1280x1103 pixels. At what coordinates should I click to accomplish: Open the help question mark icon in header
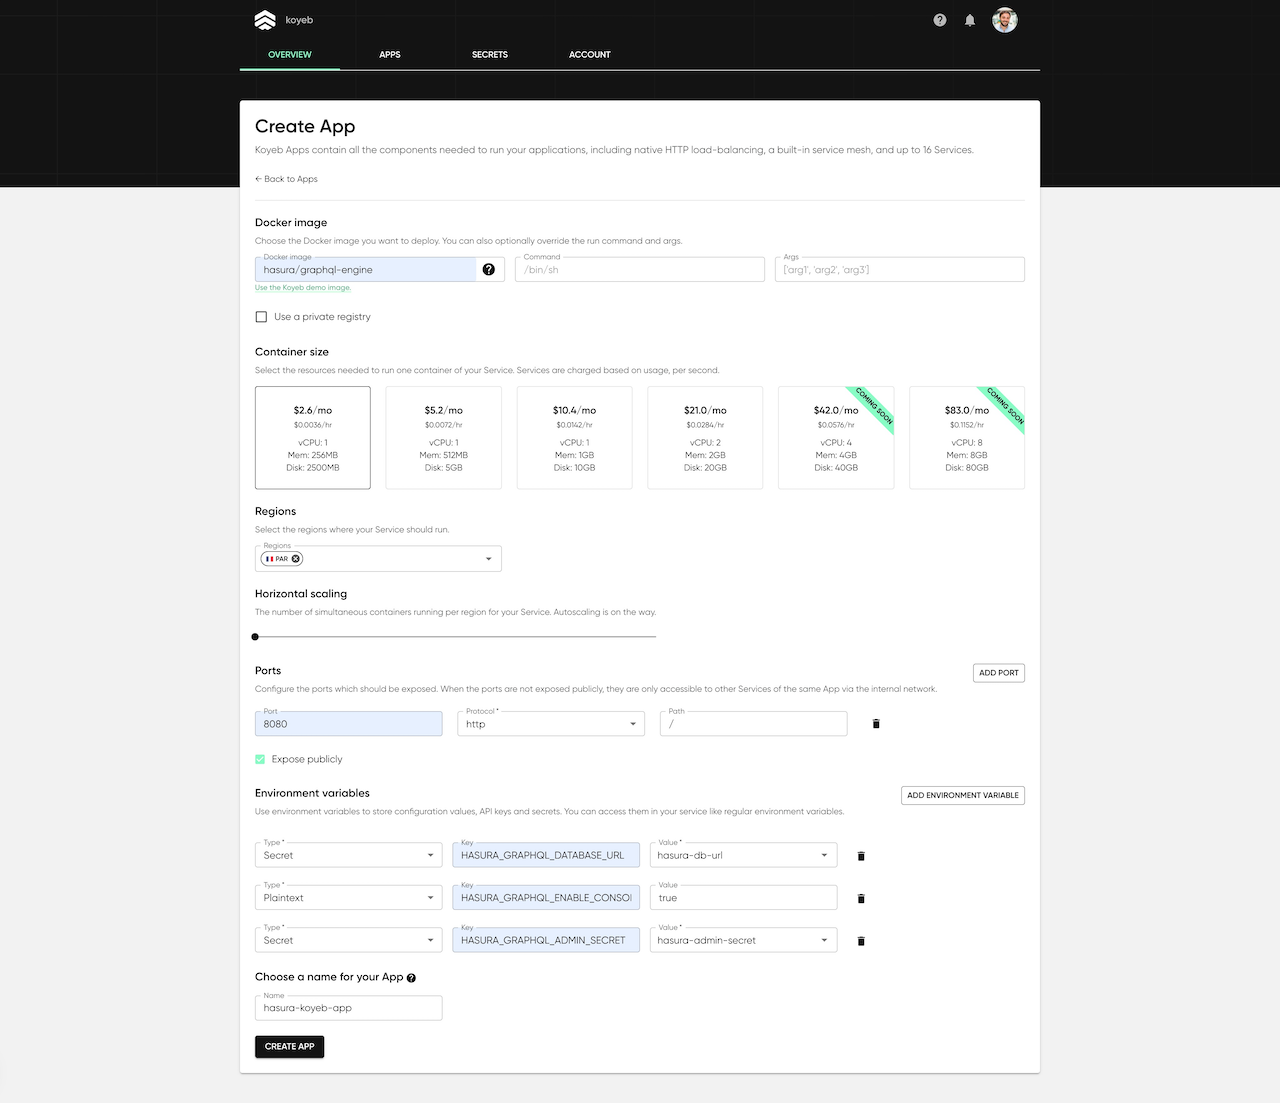tap(940, 20)
